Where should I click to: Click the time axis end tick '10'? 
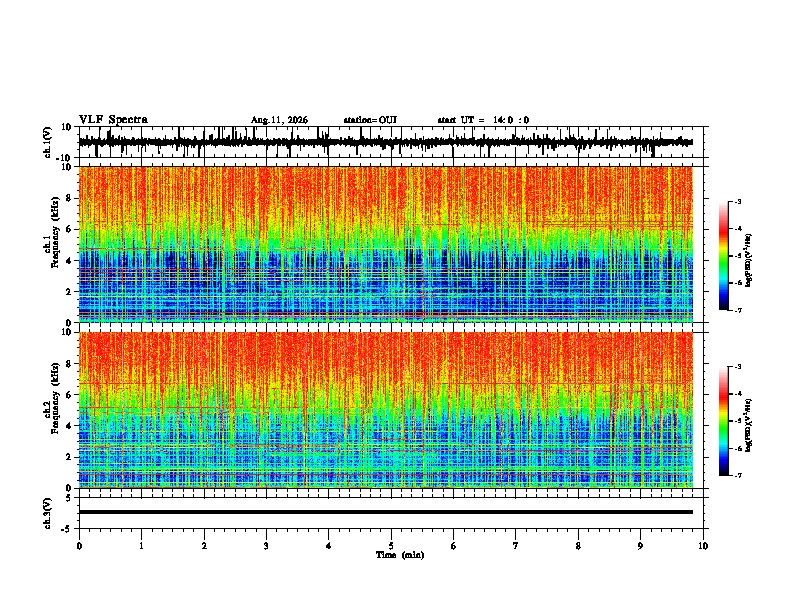(x=703, y=546)
